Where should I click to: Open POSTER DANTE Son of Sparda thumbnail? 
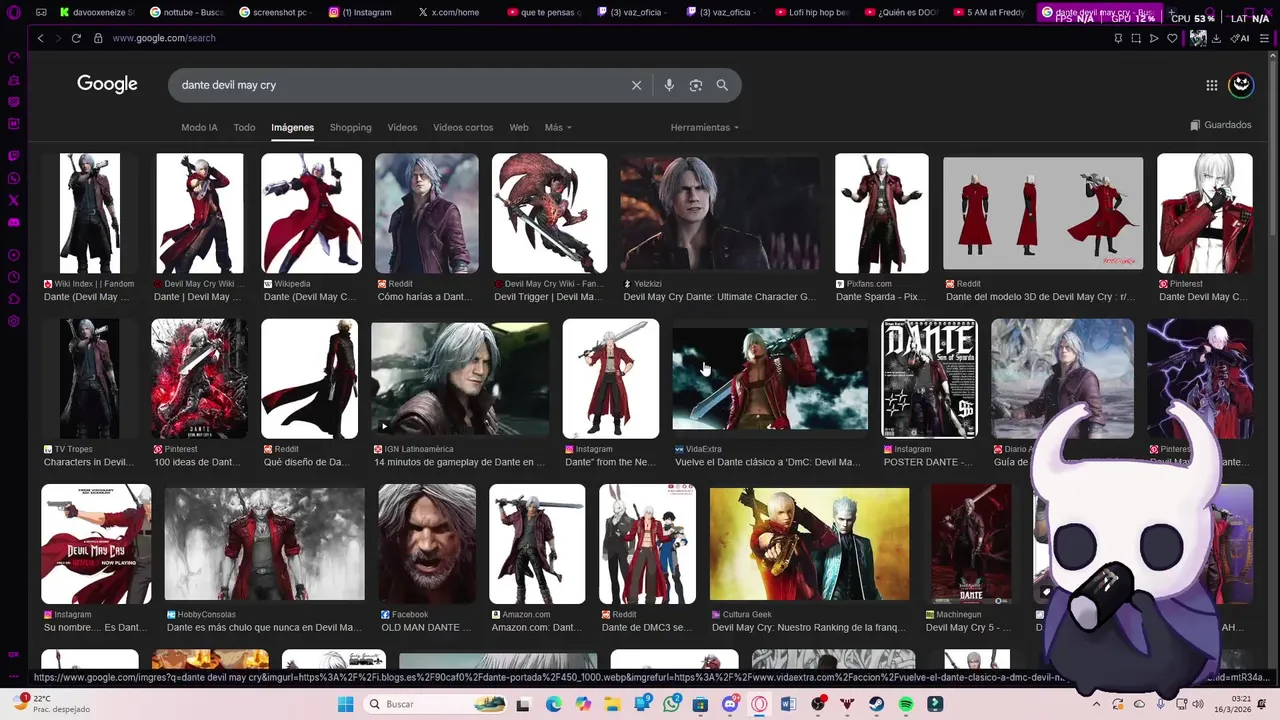coord(929,378)
